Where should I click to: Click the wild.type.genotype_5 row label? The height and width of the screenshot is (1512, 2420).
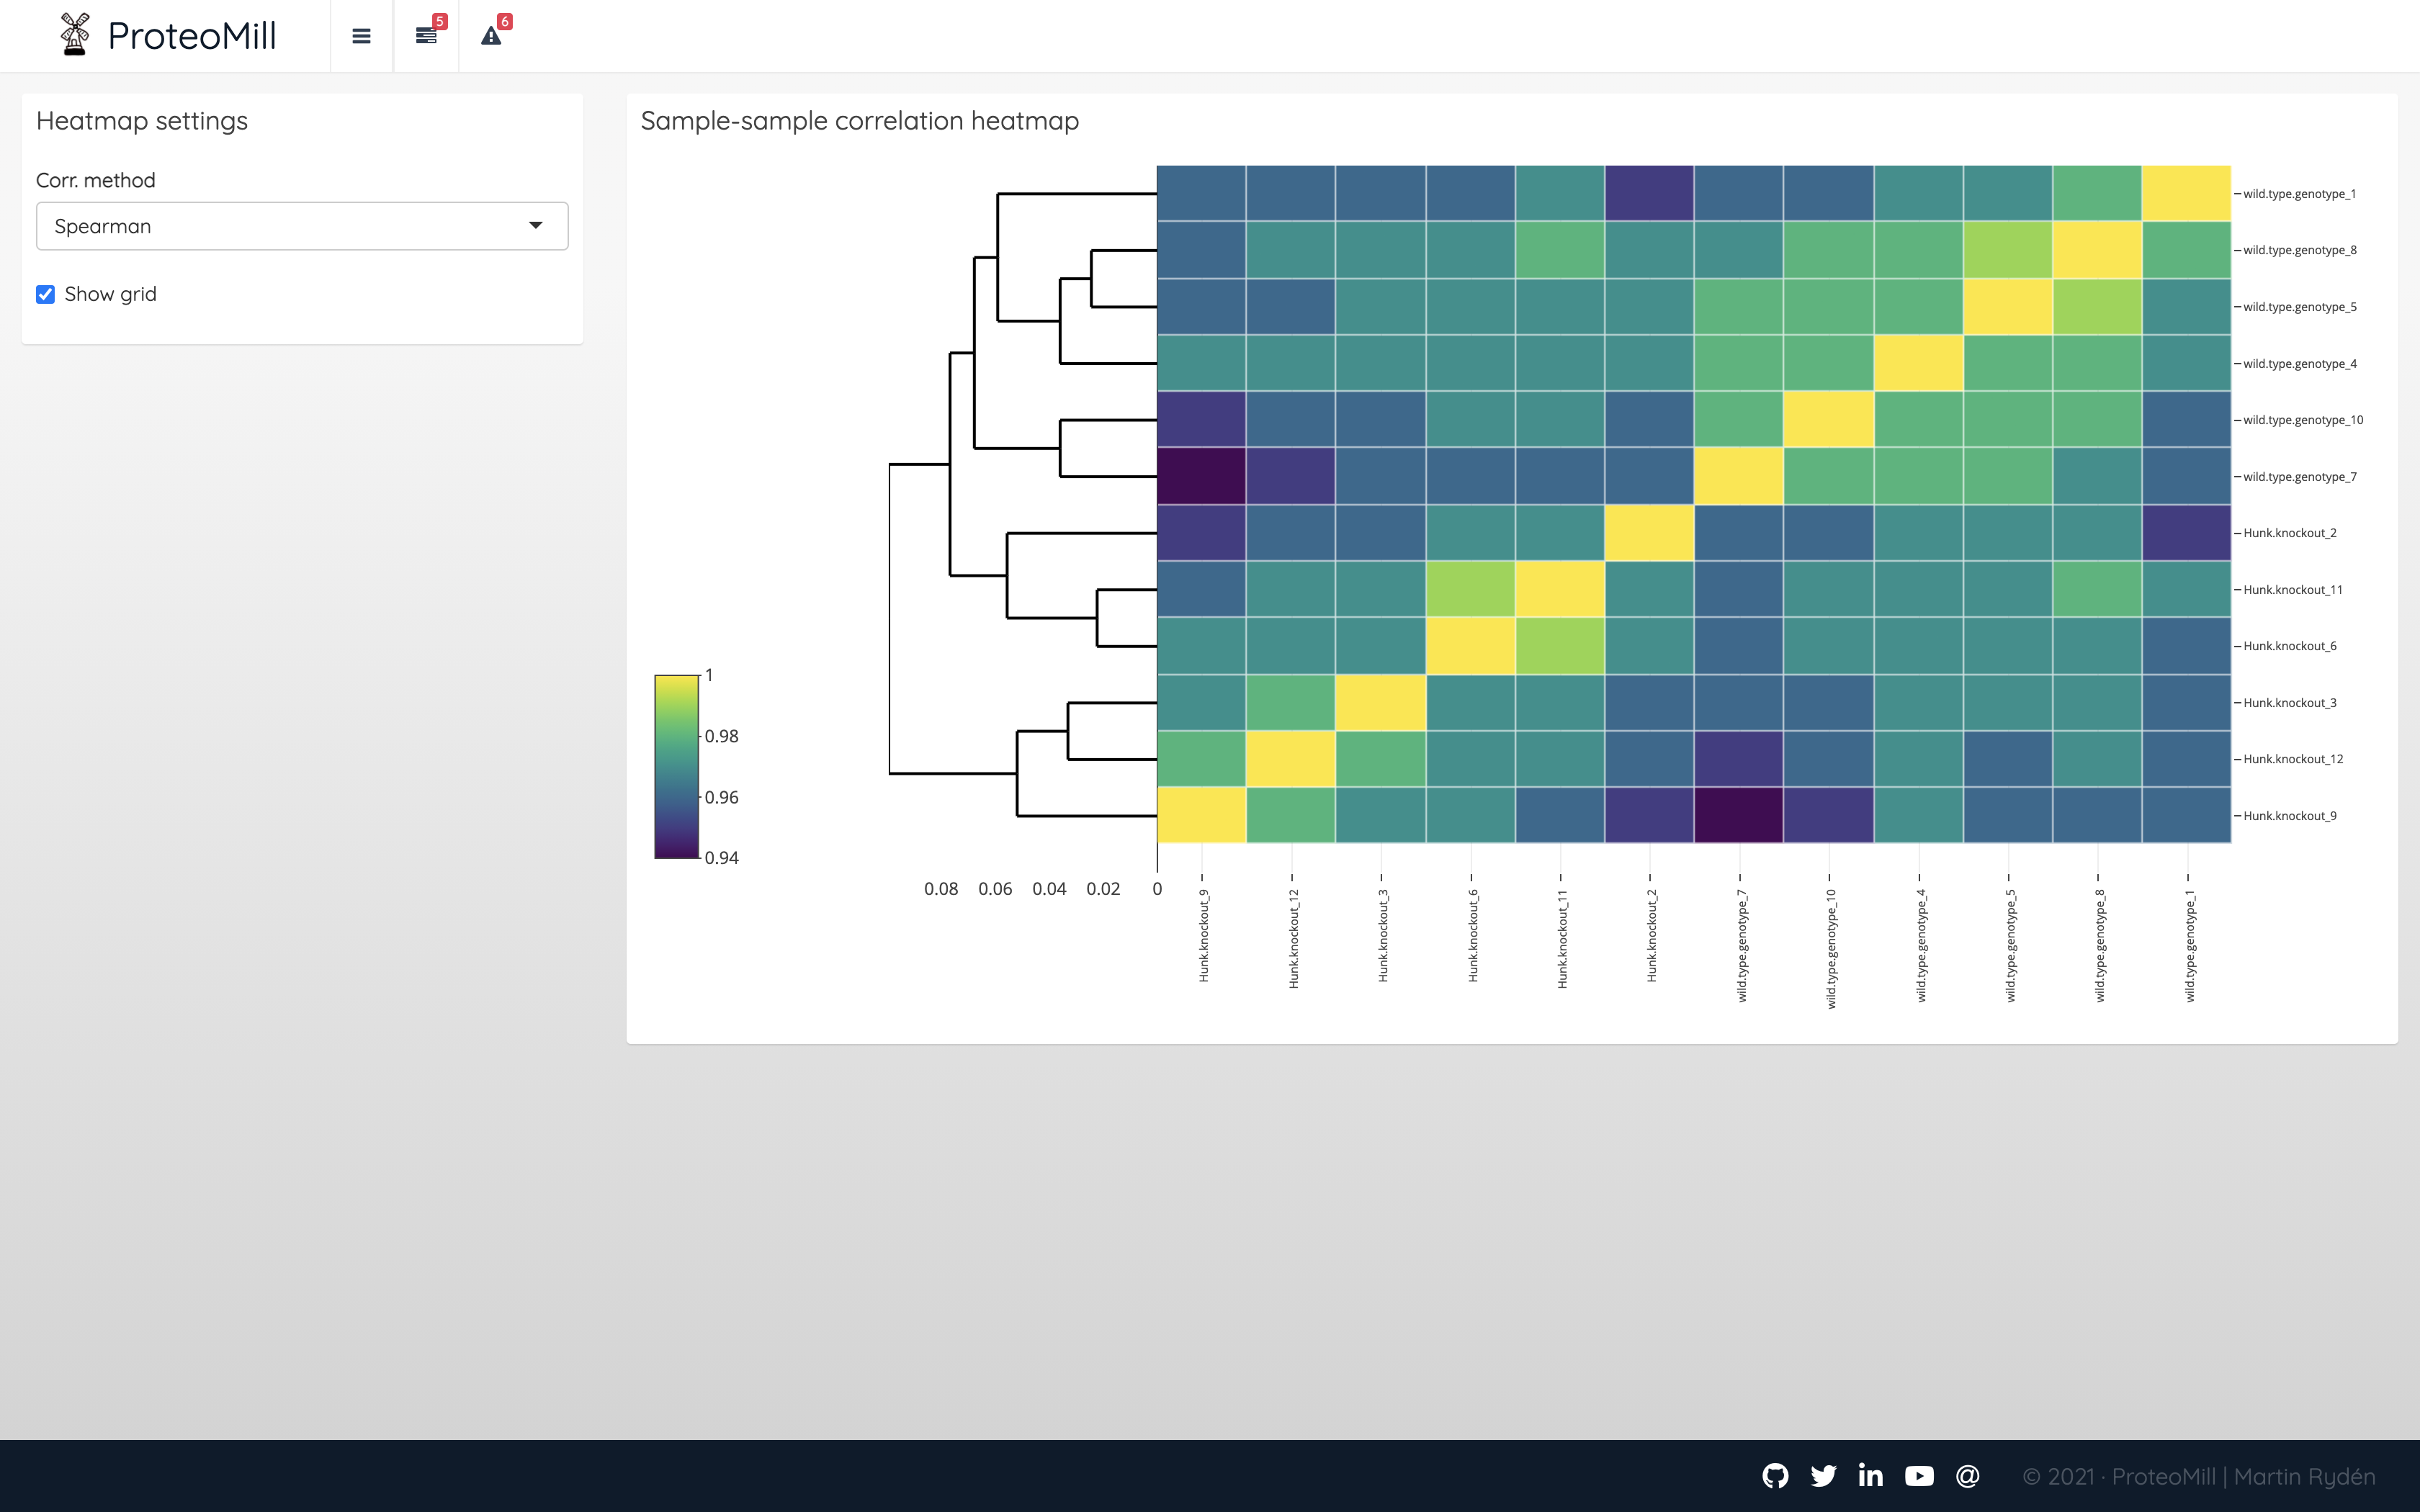coord(2299,307)
